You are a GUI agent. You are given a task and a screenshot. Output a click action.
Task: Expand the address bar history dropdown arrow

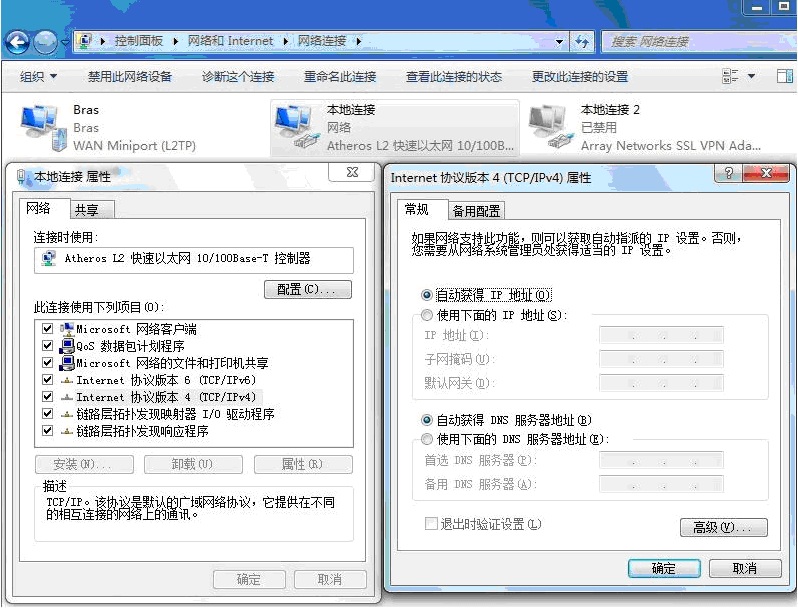(559, 42)
